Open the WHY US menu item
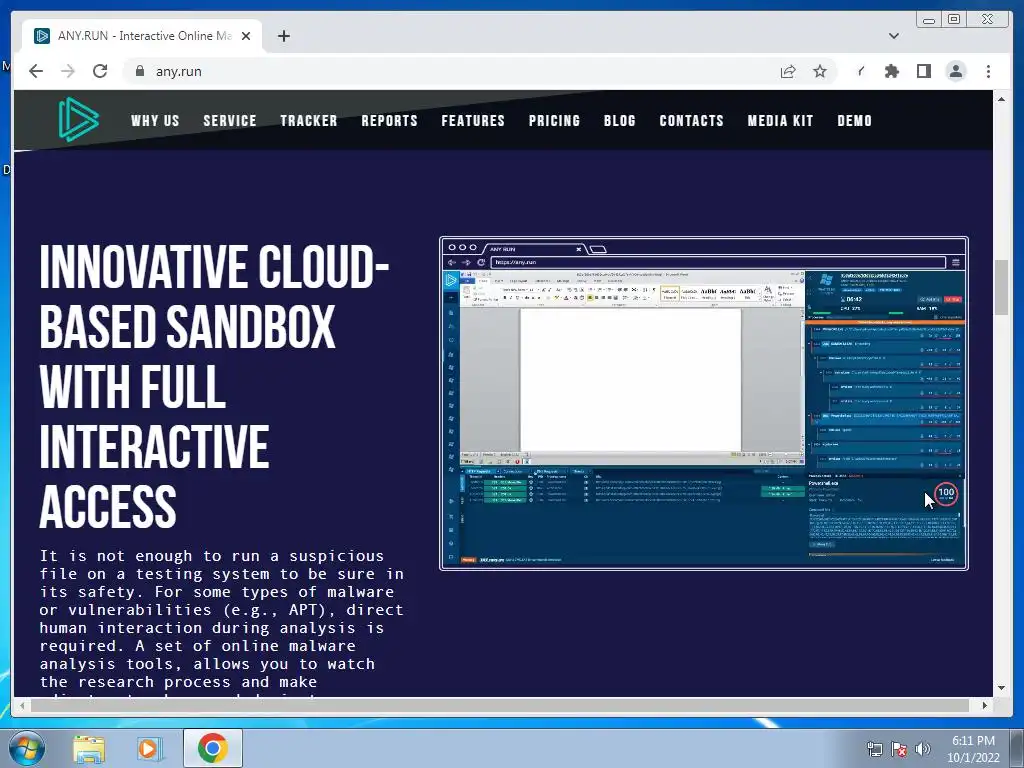This screenshot has width=1024, height=768. (155, 121)
